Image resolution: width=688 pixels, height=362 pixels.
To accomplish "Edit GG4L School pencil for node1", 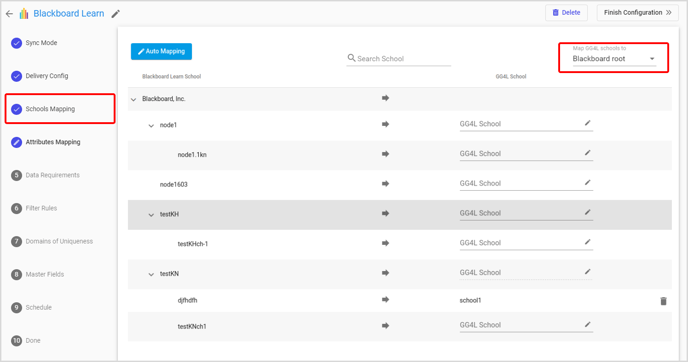I will 588,123.
